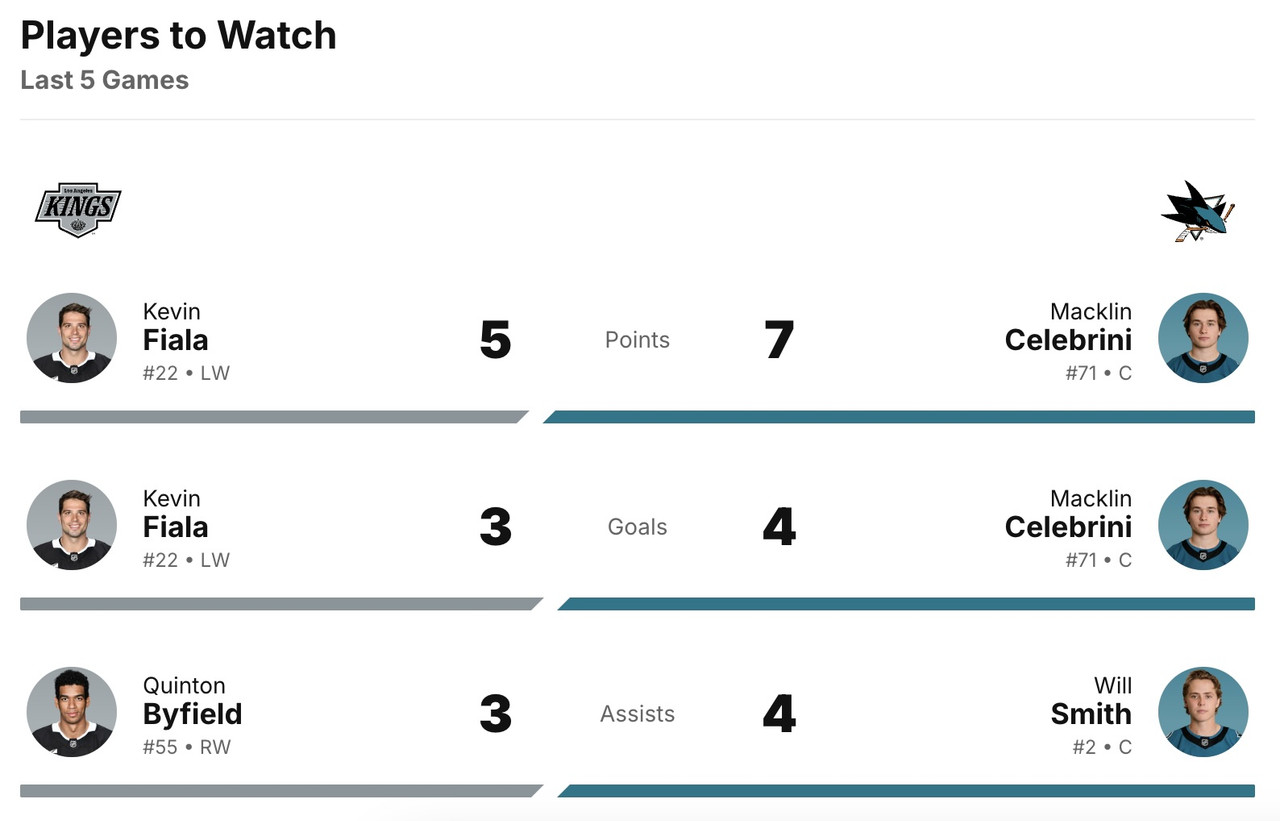Click the San Jose Sharks logo
Image resolution: width=1280 pixels, height=821 pixels.
1197,212
